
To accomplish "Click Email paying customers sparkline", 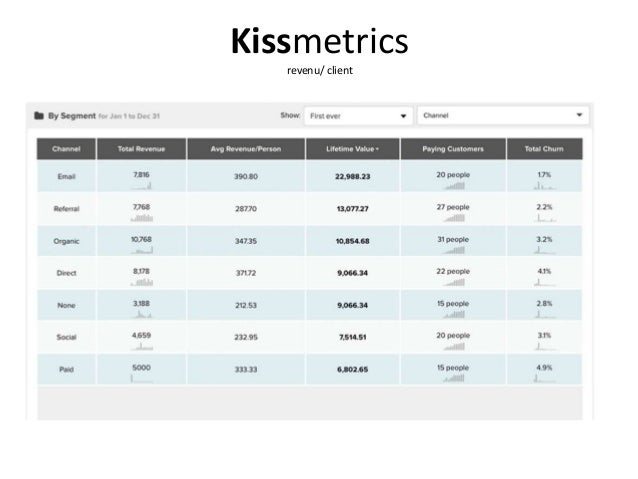I will click(454, 186).
